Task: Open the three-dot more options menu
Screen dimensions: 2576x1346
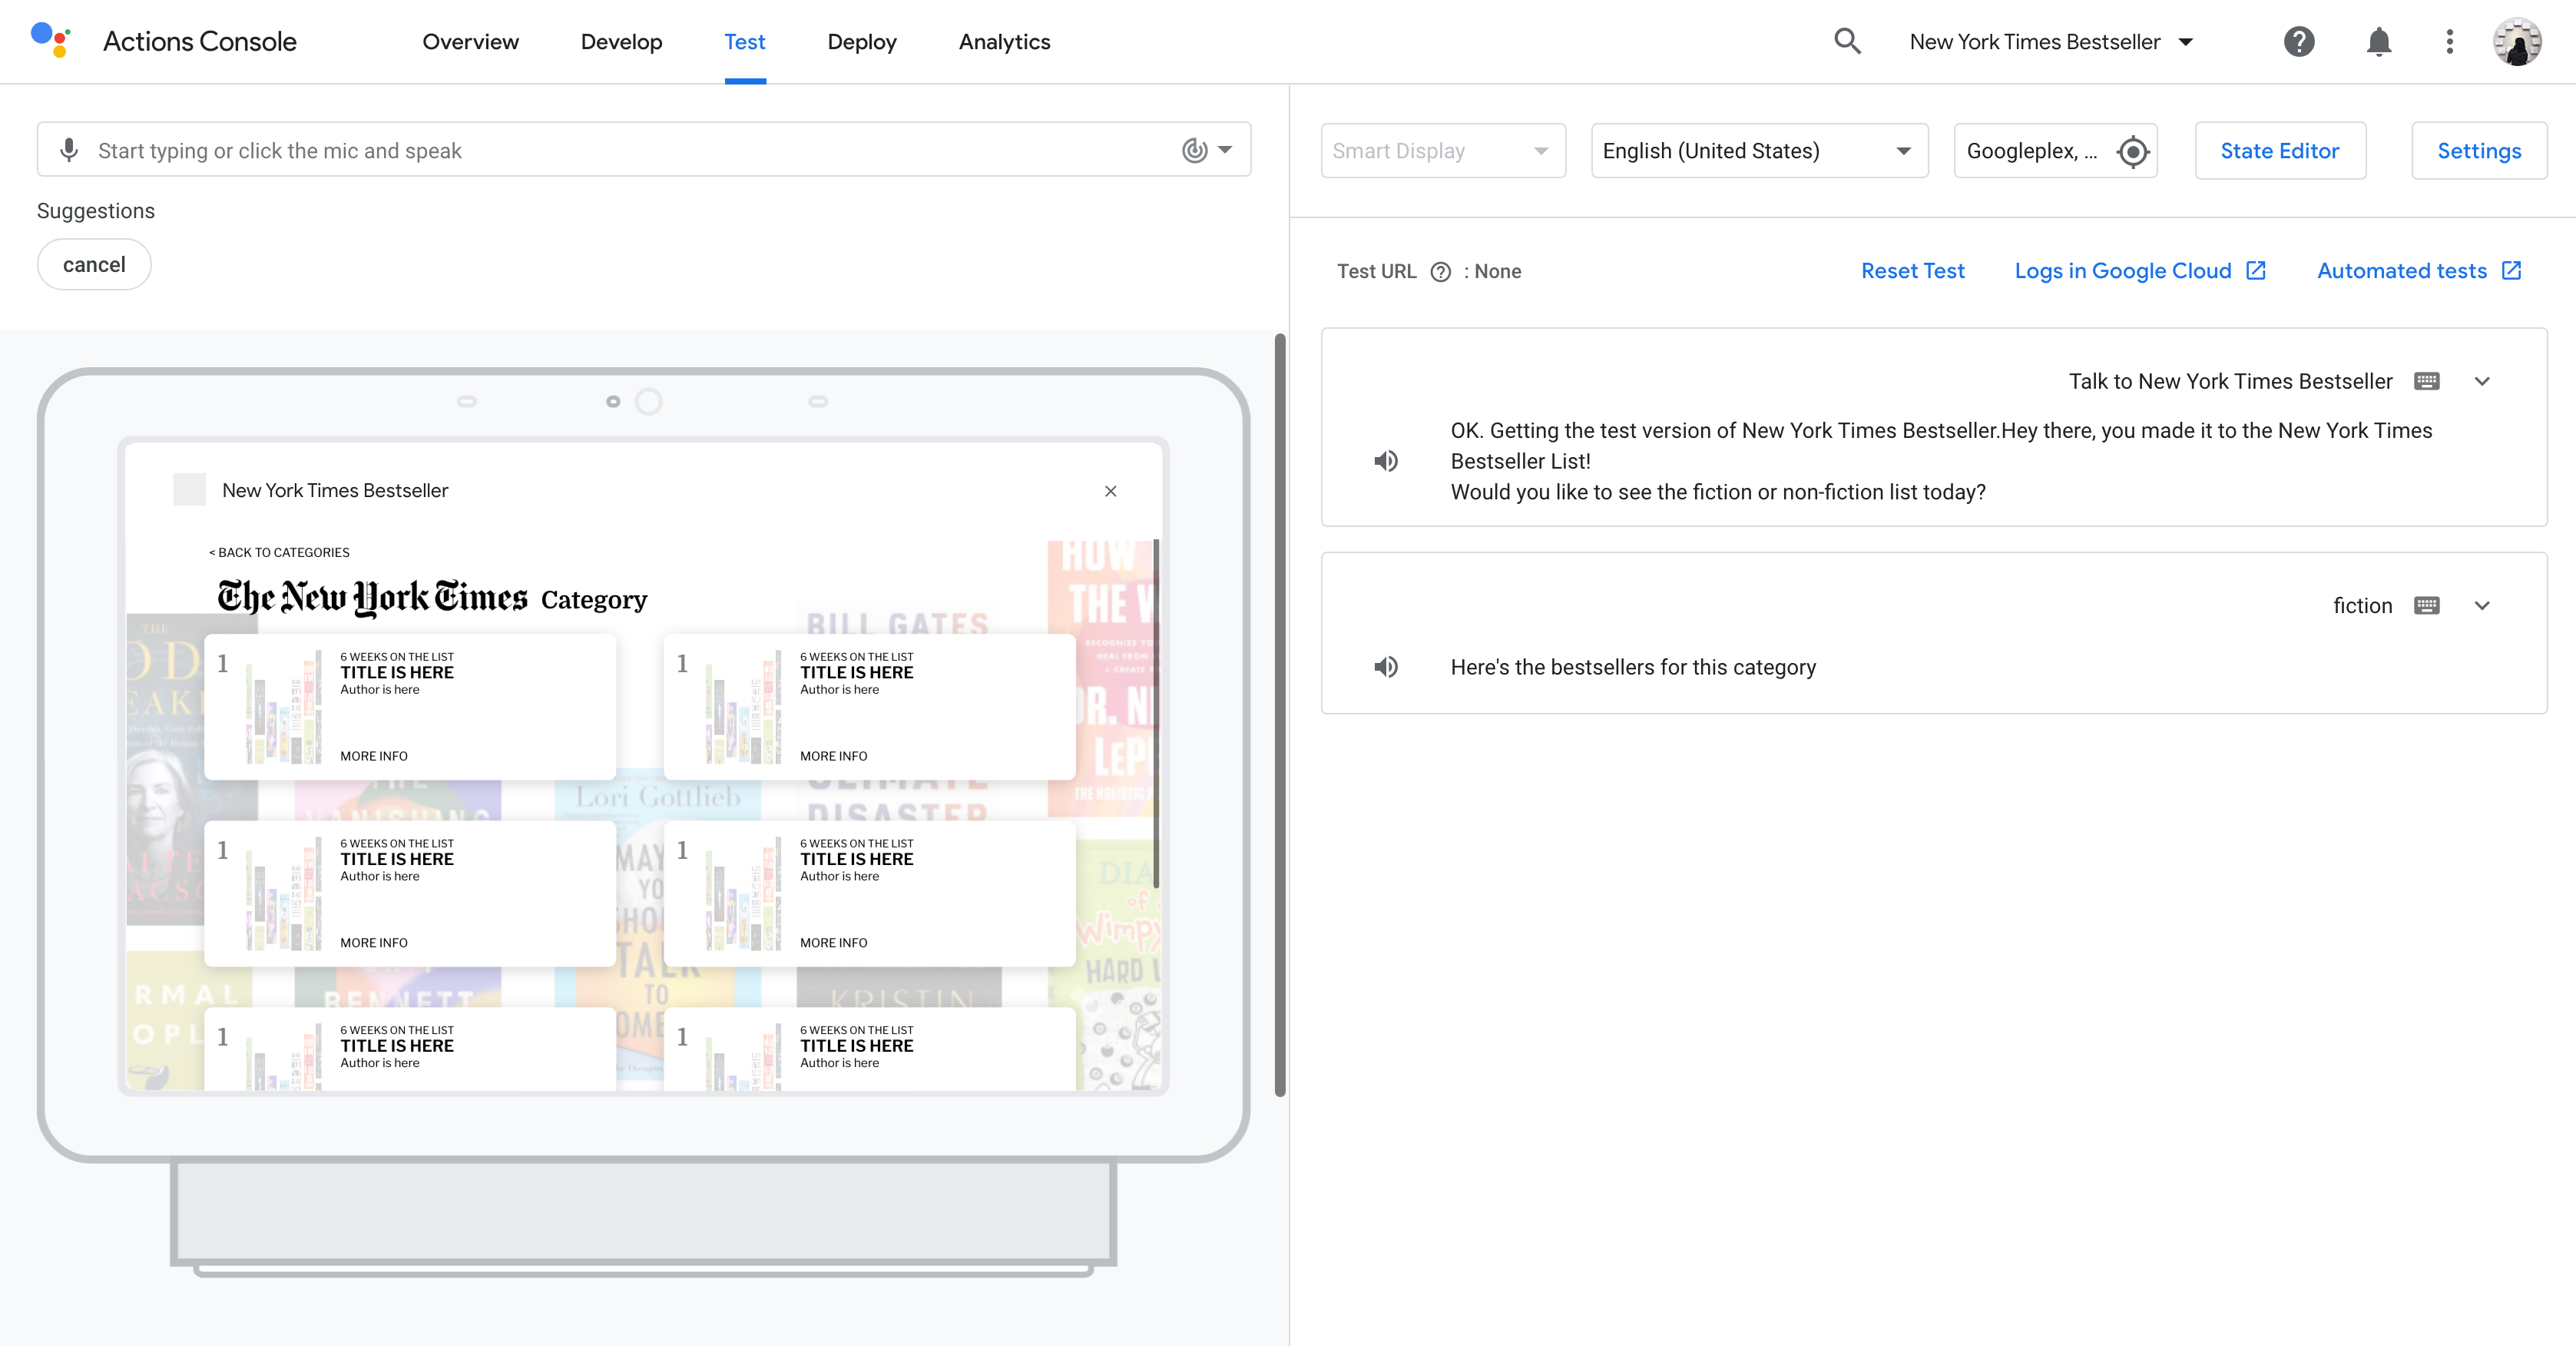Action: 2449,41
